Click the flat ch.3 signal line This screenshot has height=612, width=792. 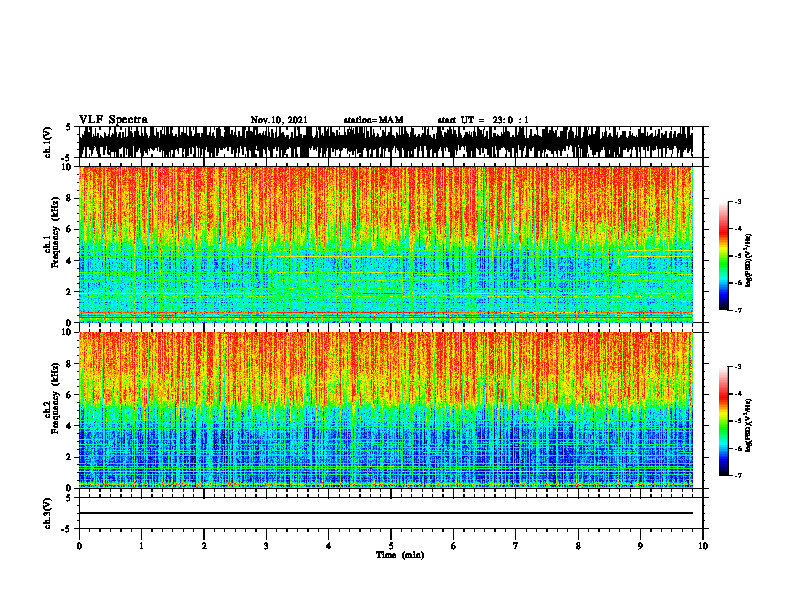[386, 513]
